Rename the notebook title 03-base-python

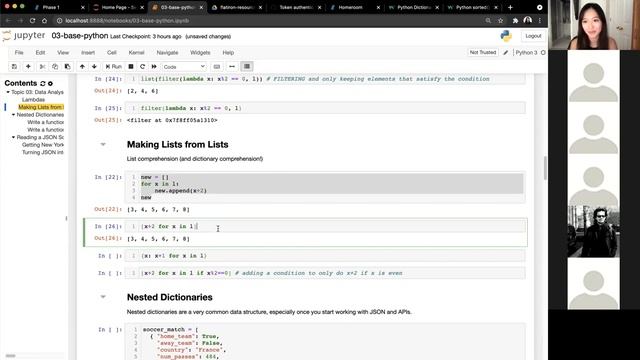(x=80, y=36)
